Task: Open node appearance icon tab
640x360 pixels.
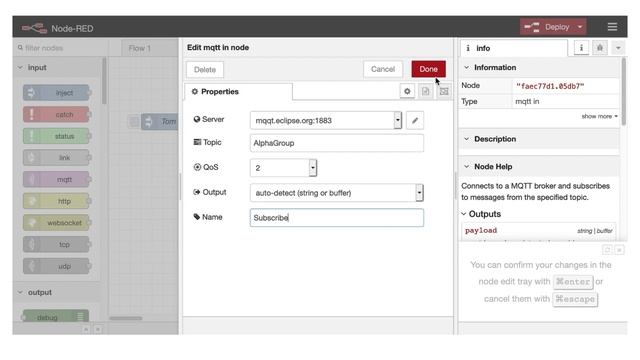Action: [x=444, y=91]
